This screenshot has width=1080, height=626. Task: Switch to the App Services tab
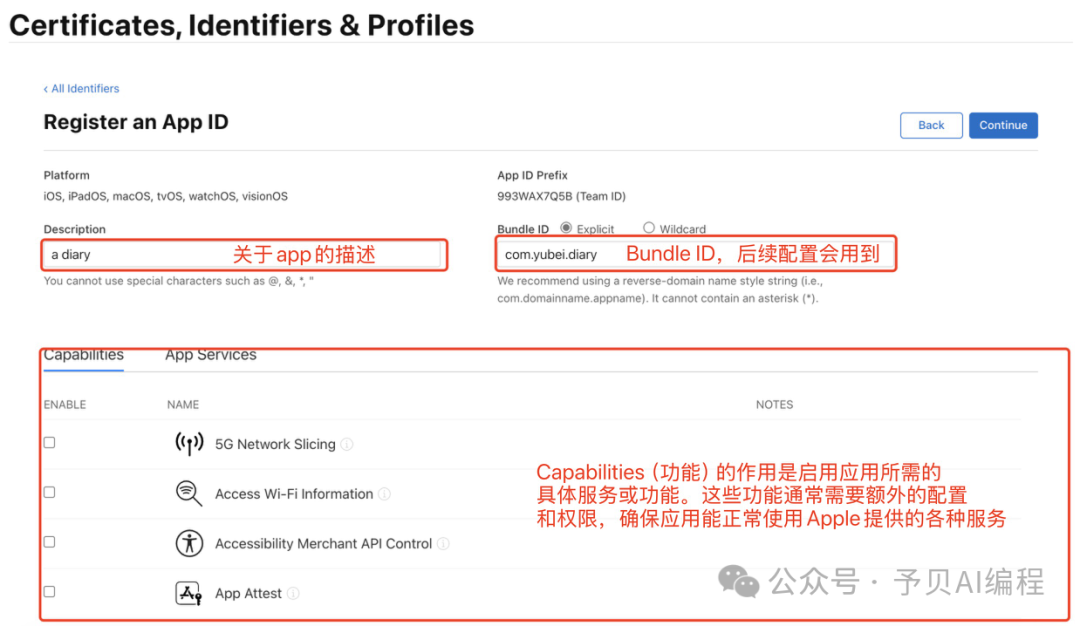click(211, 355)
